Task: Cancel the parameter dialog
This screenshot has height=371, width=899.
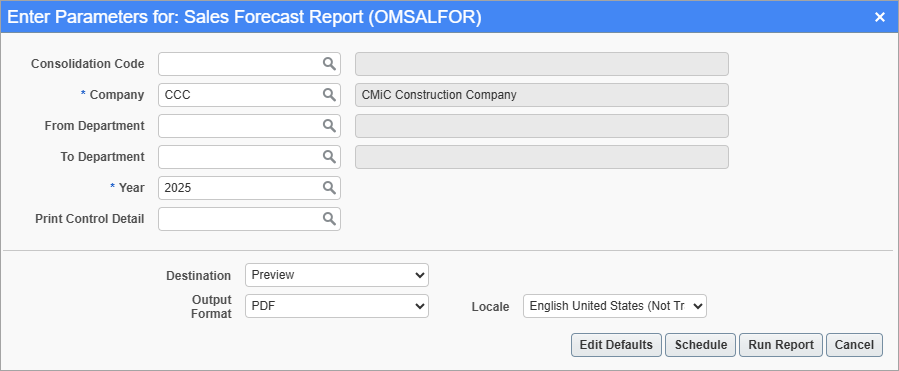Action: [x=854, y=345]
